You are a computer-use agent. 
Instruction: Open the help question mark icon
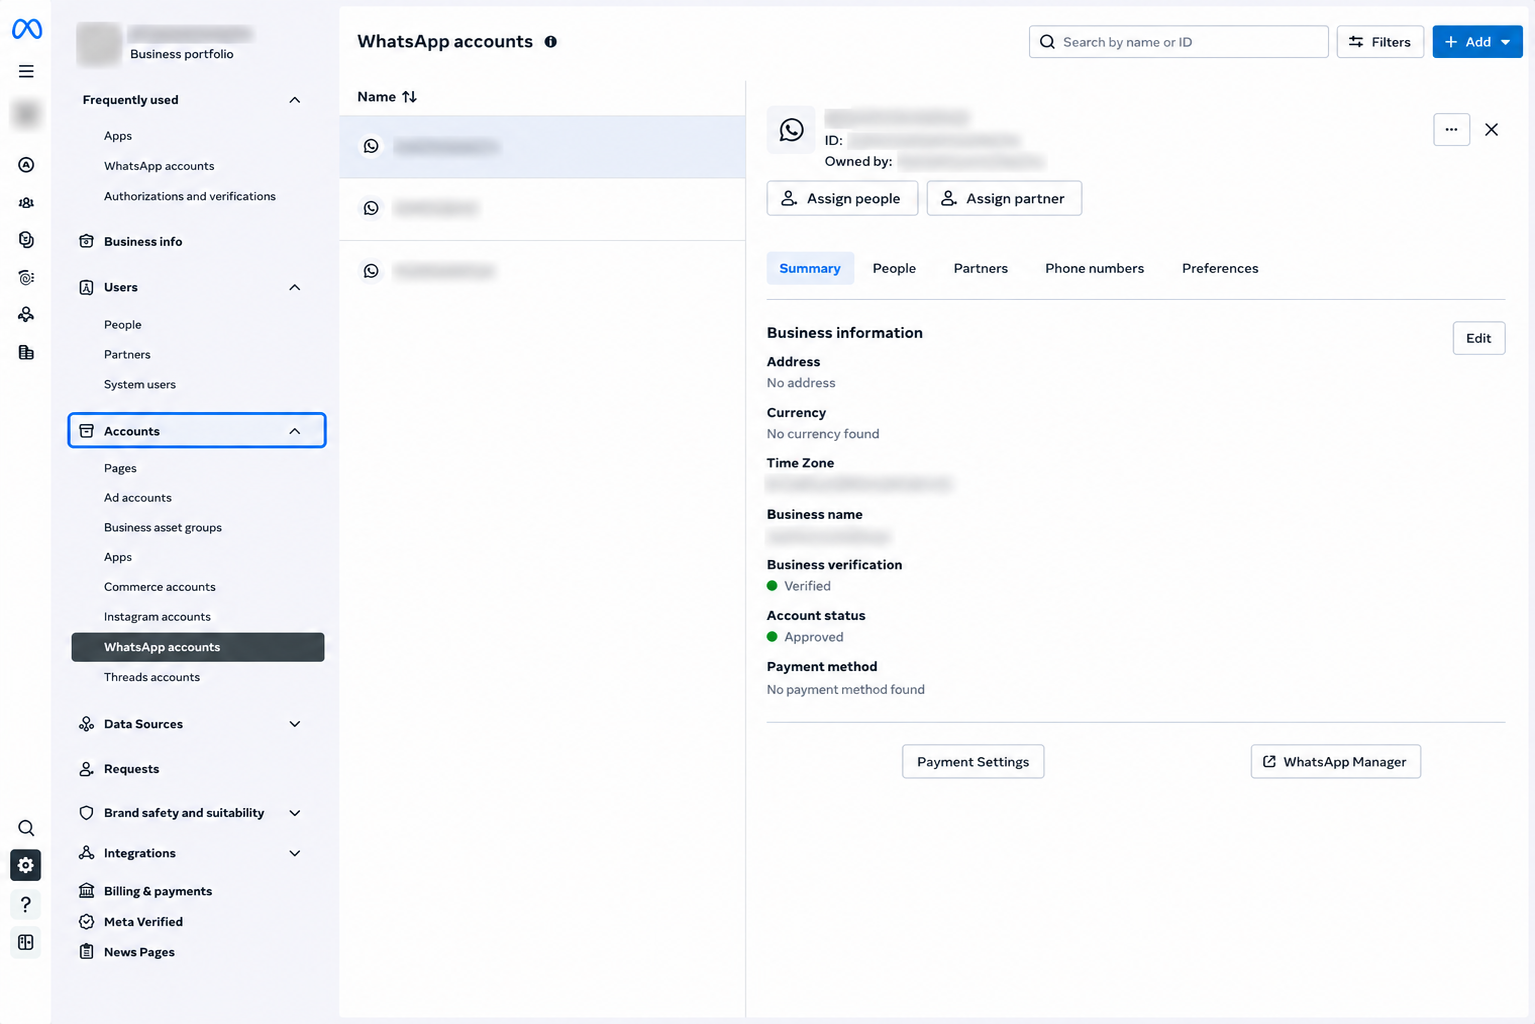click(26, 904)
